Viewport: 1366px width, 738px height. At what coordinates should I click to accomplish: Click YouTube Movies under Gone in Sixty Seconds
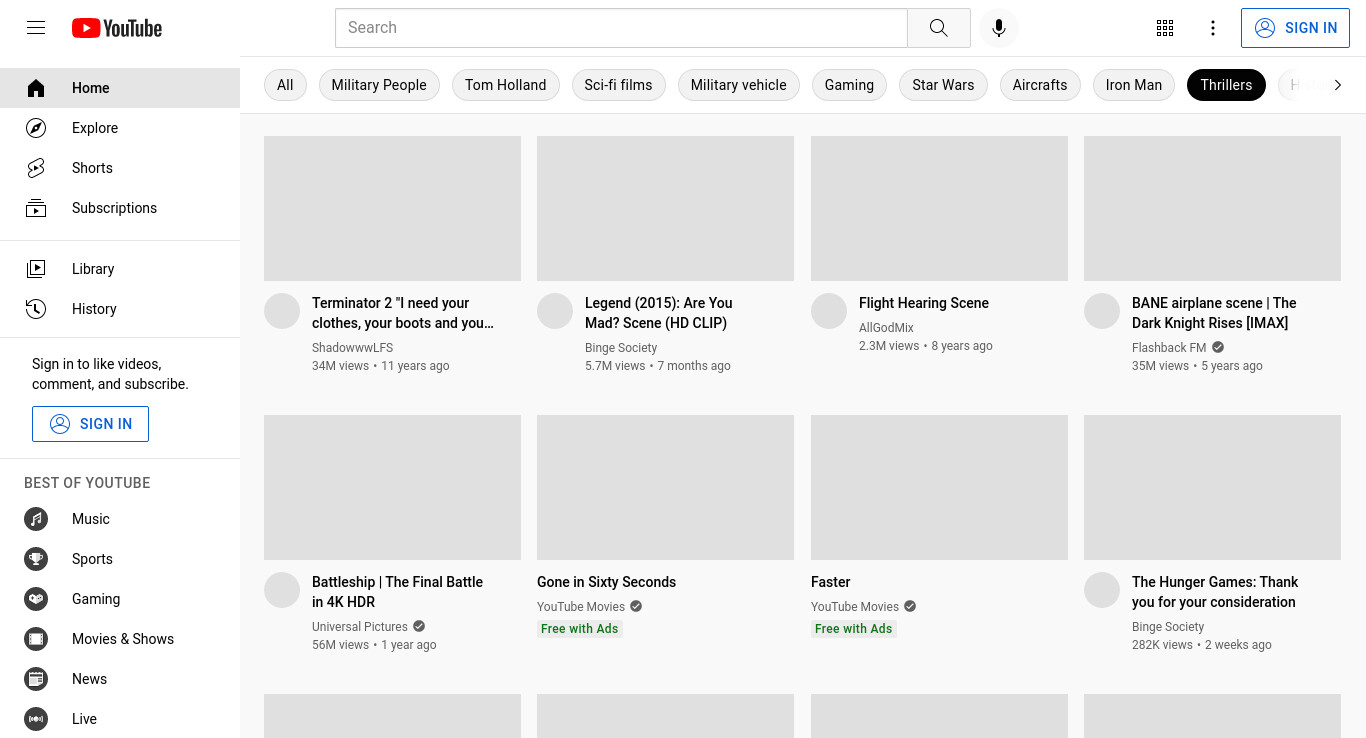(581, 607)
